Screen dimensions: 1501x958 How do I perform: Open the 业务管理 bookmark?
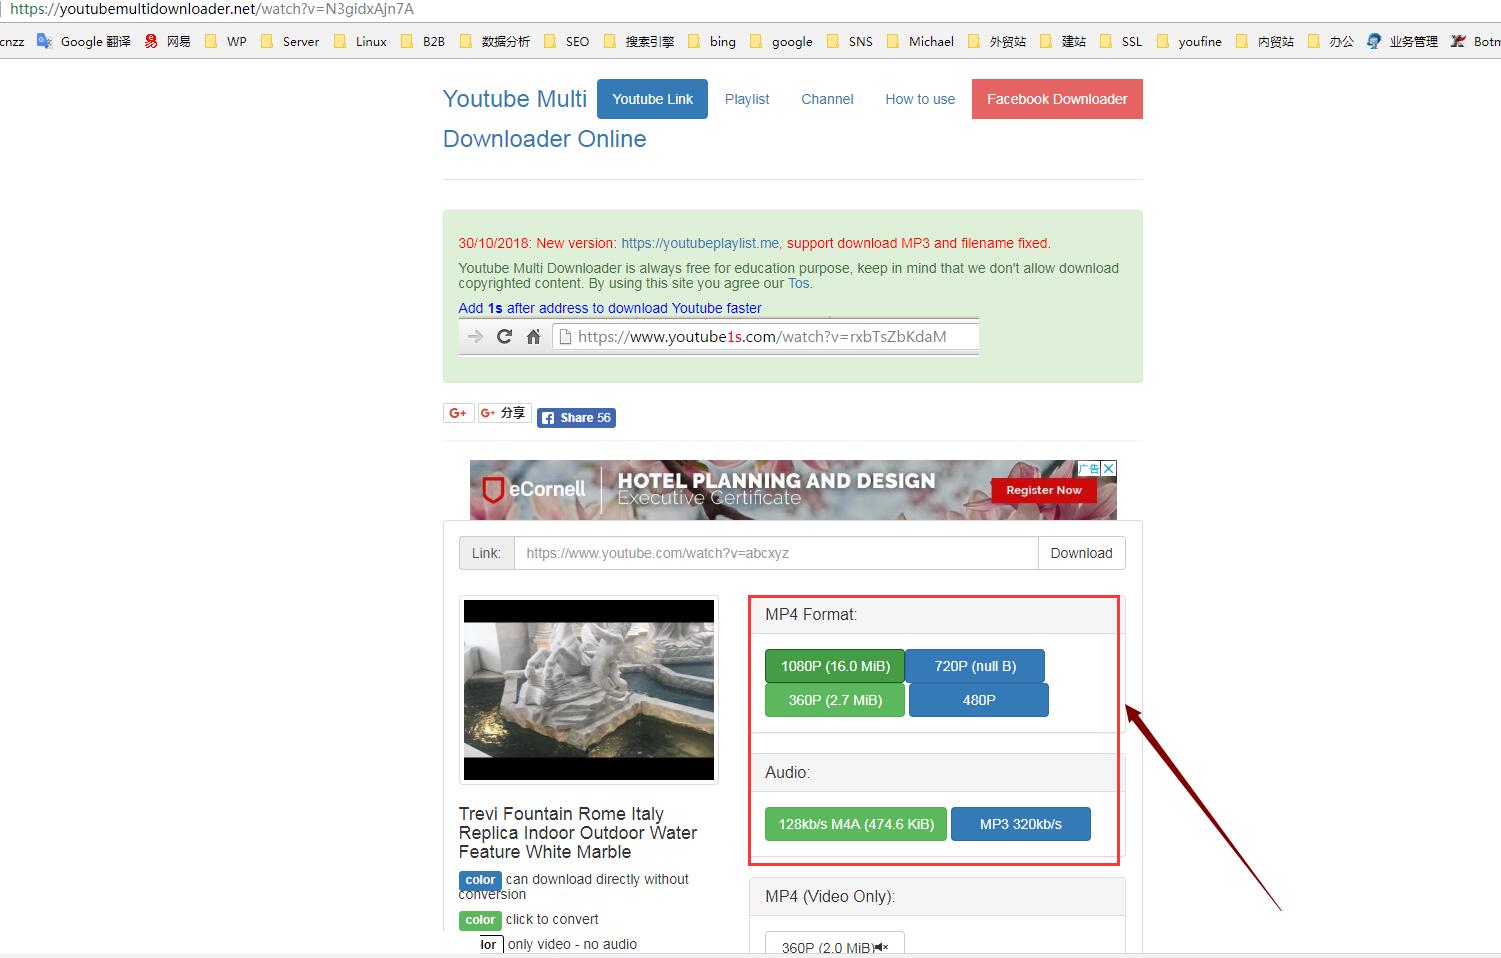pyautogui.click(x=1402, y=41)
